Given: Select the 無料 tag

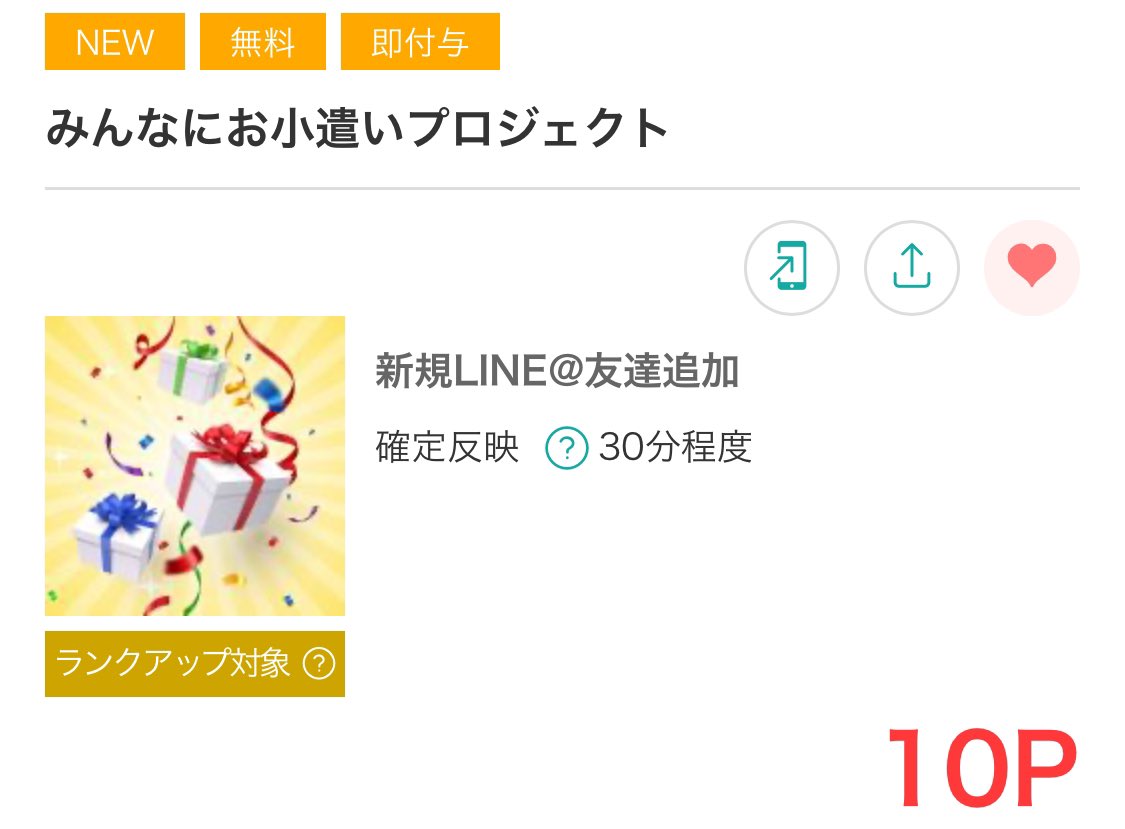Looking at the screenshot, I should tap(263, 42).
